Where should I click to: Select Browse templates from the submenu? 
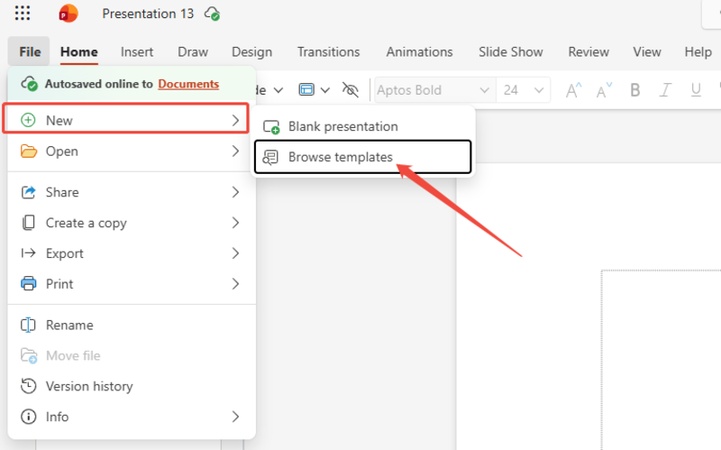coord(340,157)
